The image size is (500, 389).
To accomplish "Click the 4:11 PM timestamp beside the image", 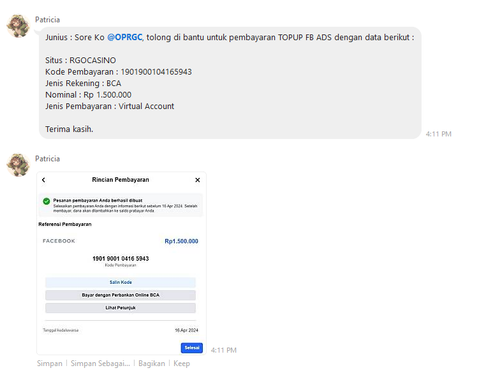I will [224, 350].
